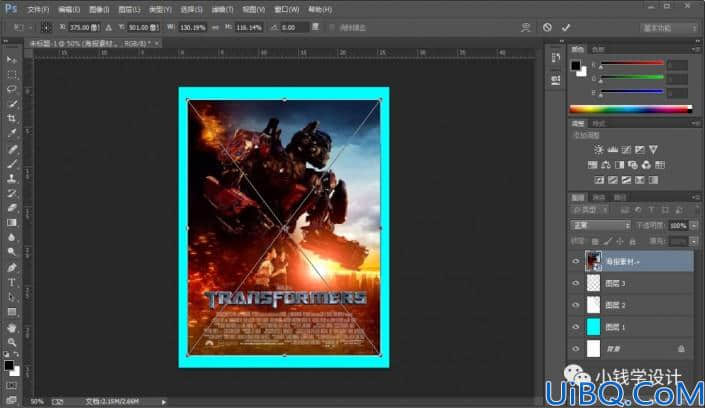Add a Black & White adjustment

tap(620, 165)
